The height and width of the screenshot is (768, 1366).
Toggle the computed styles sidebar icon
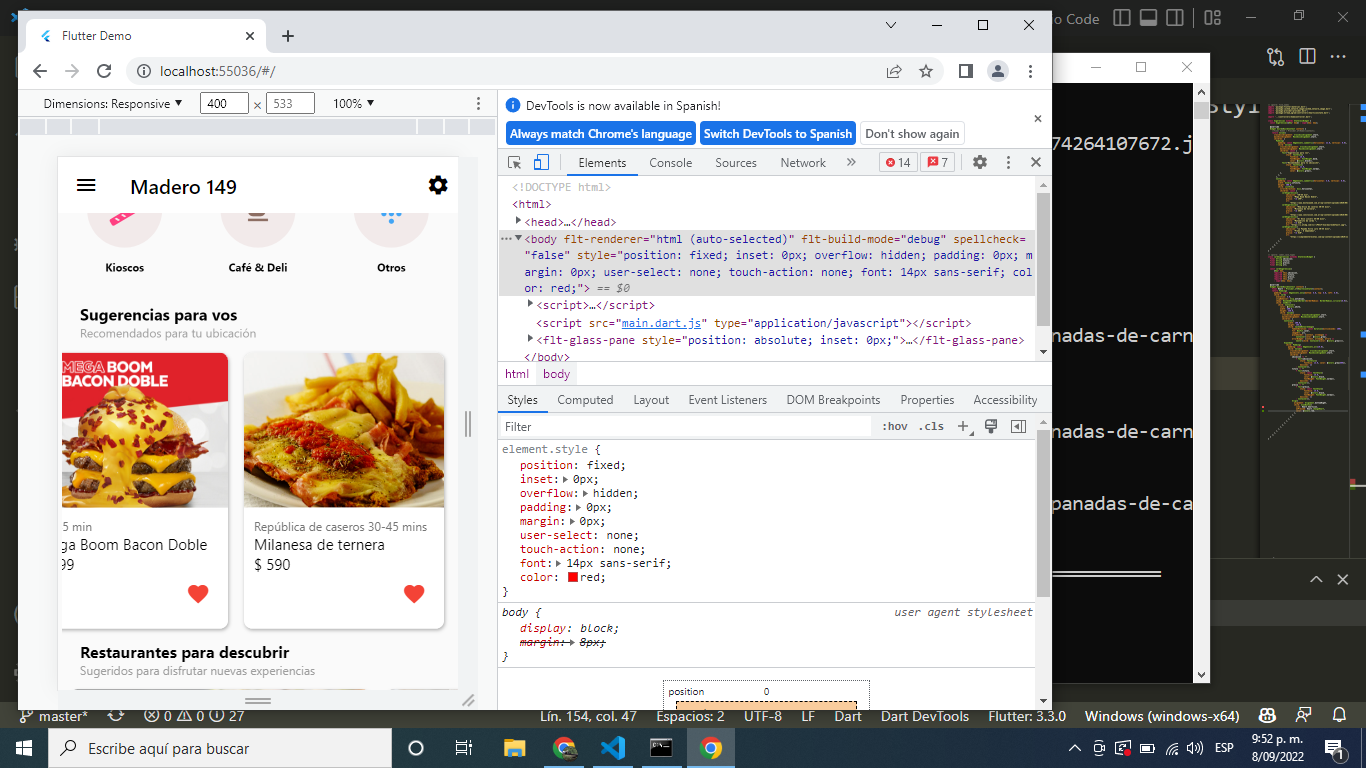coord(1018,427)
